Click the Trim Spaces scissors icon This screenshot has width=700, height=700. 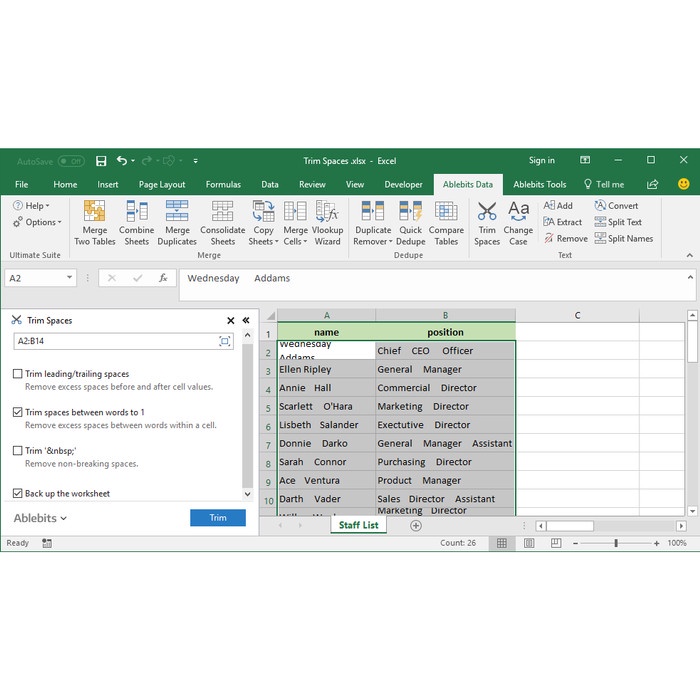click(487, 212)
